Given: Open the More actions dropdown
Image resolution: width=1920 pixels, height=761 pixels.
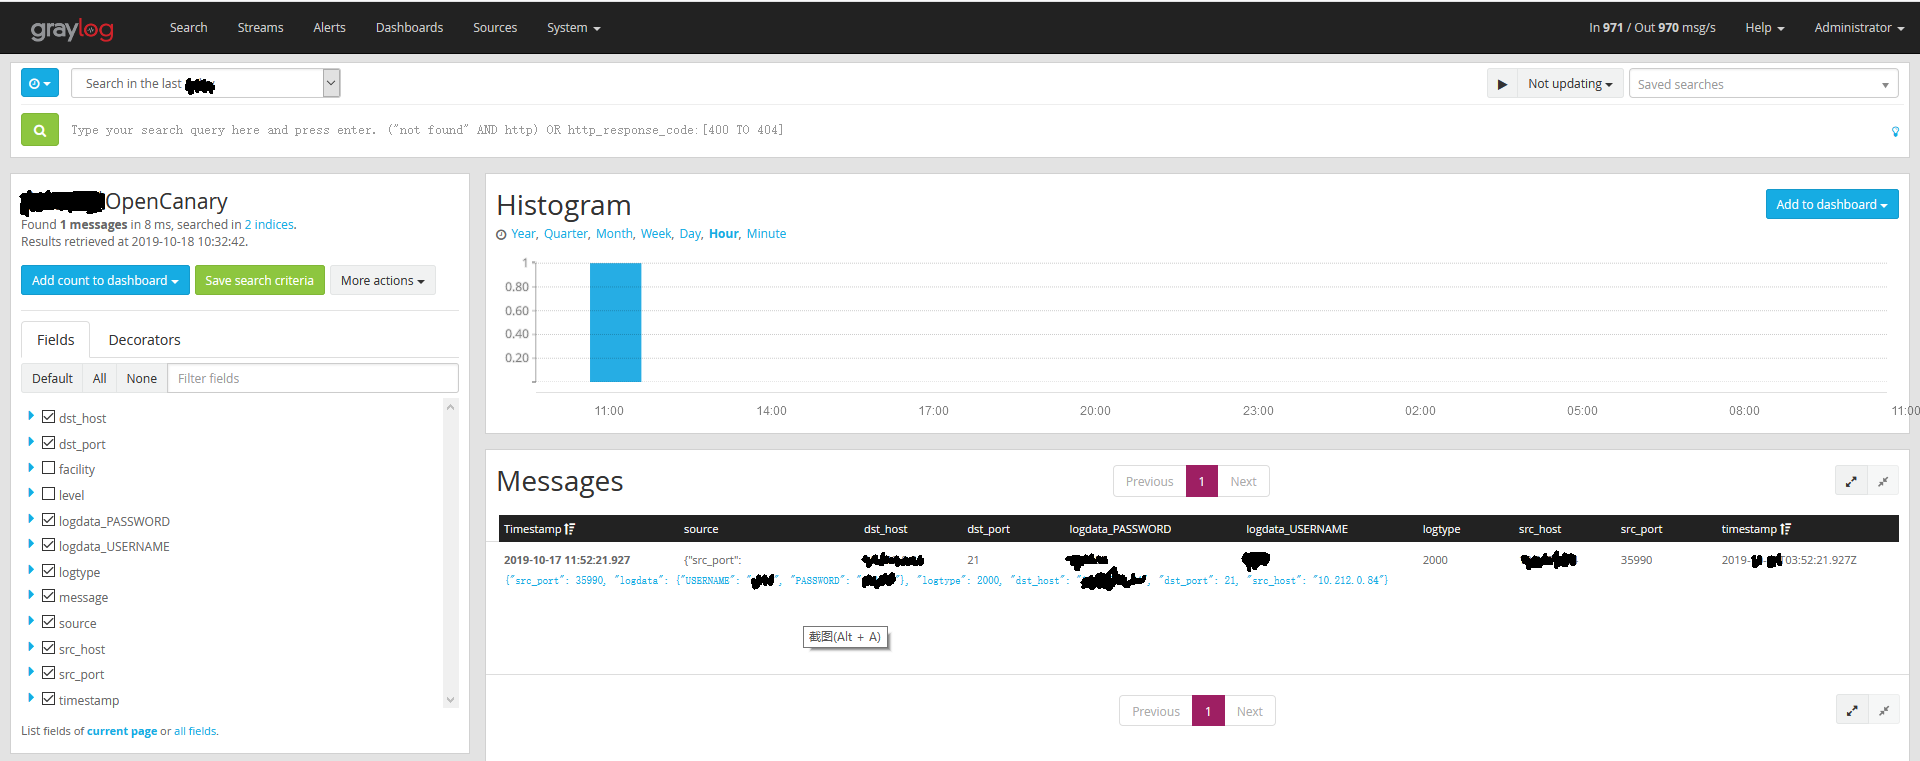Looking at the screenshot, I should coord(383,280).
